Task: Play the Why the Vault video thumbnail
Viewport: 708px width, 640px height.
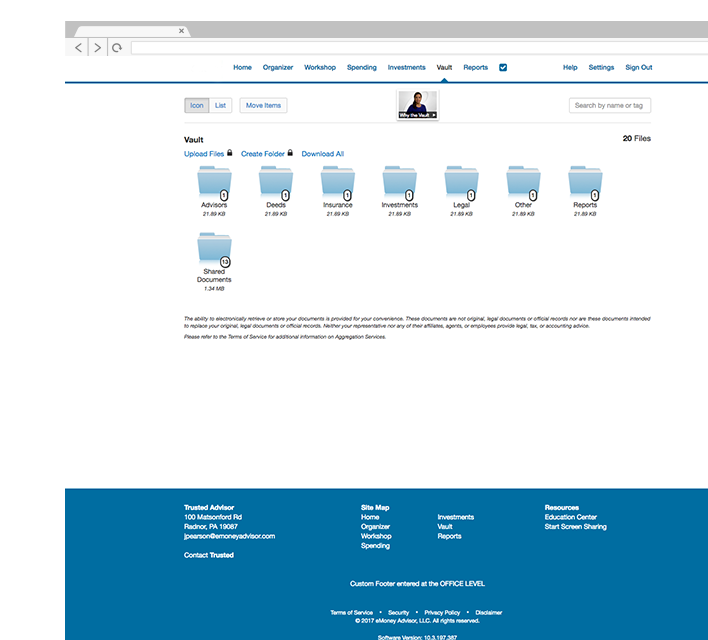Action: click(x=418, y=105)
